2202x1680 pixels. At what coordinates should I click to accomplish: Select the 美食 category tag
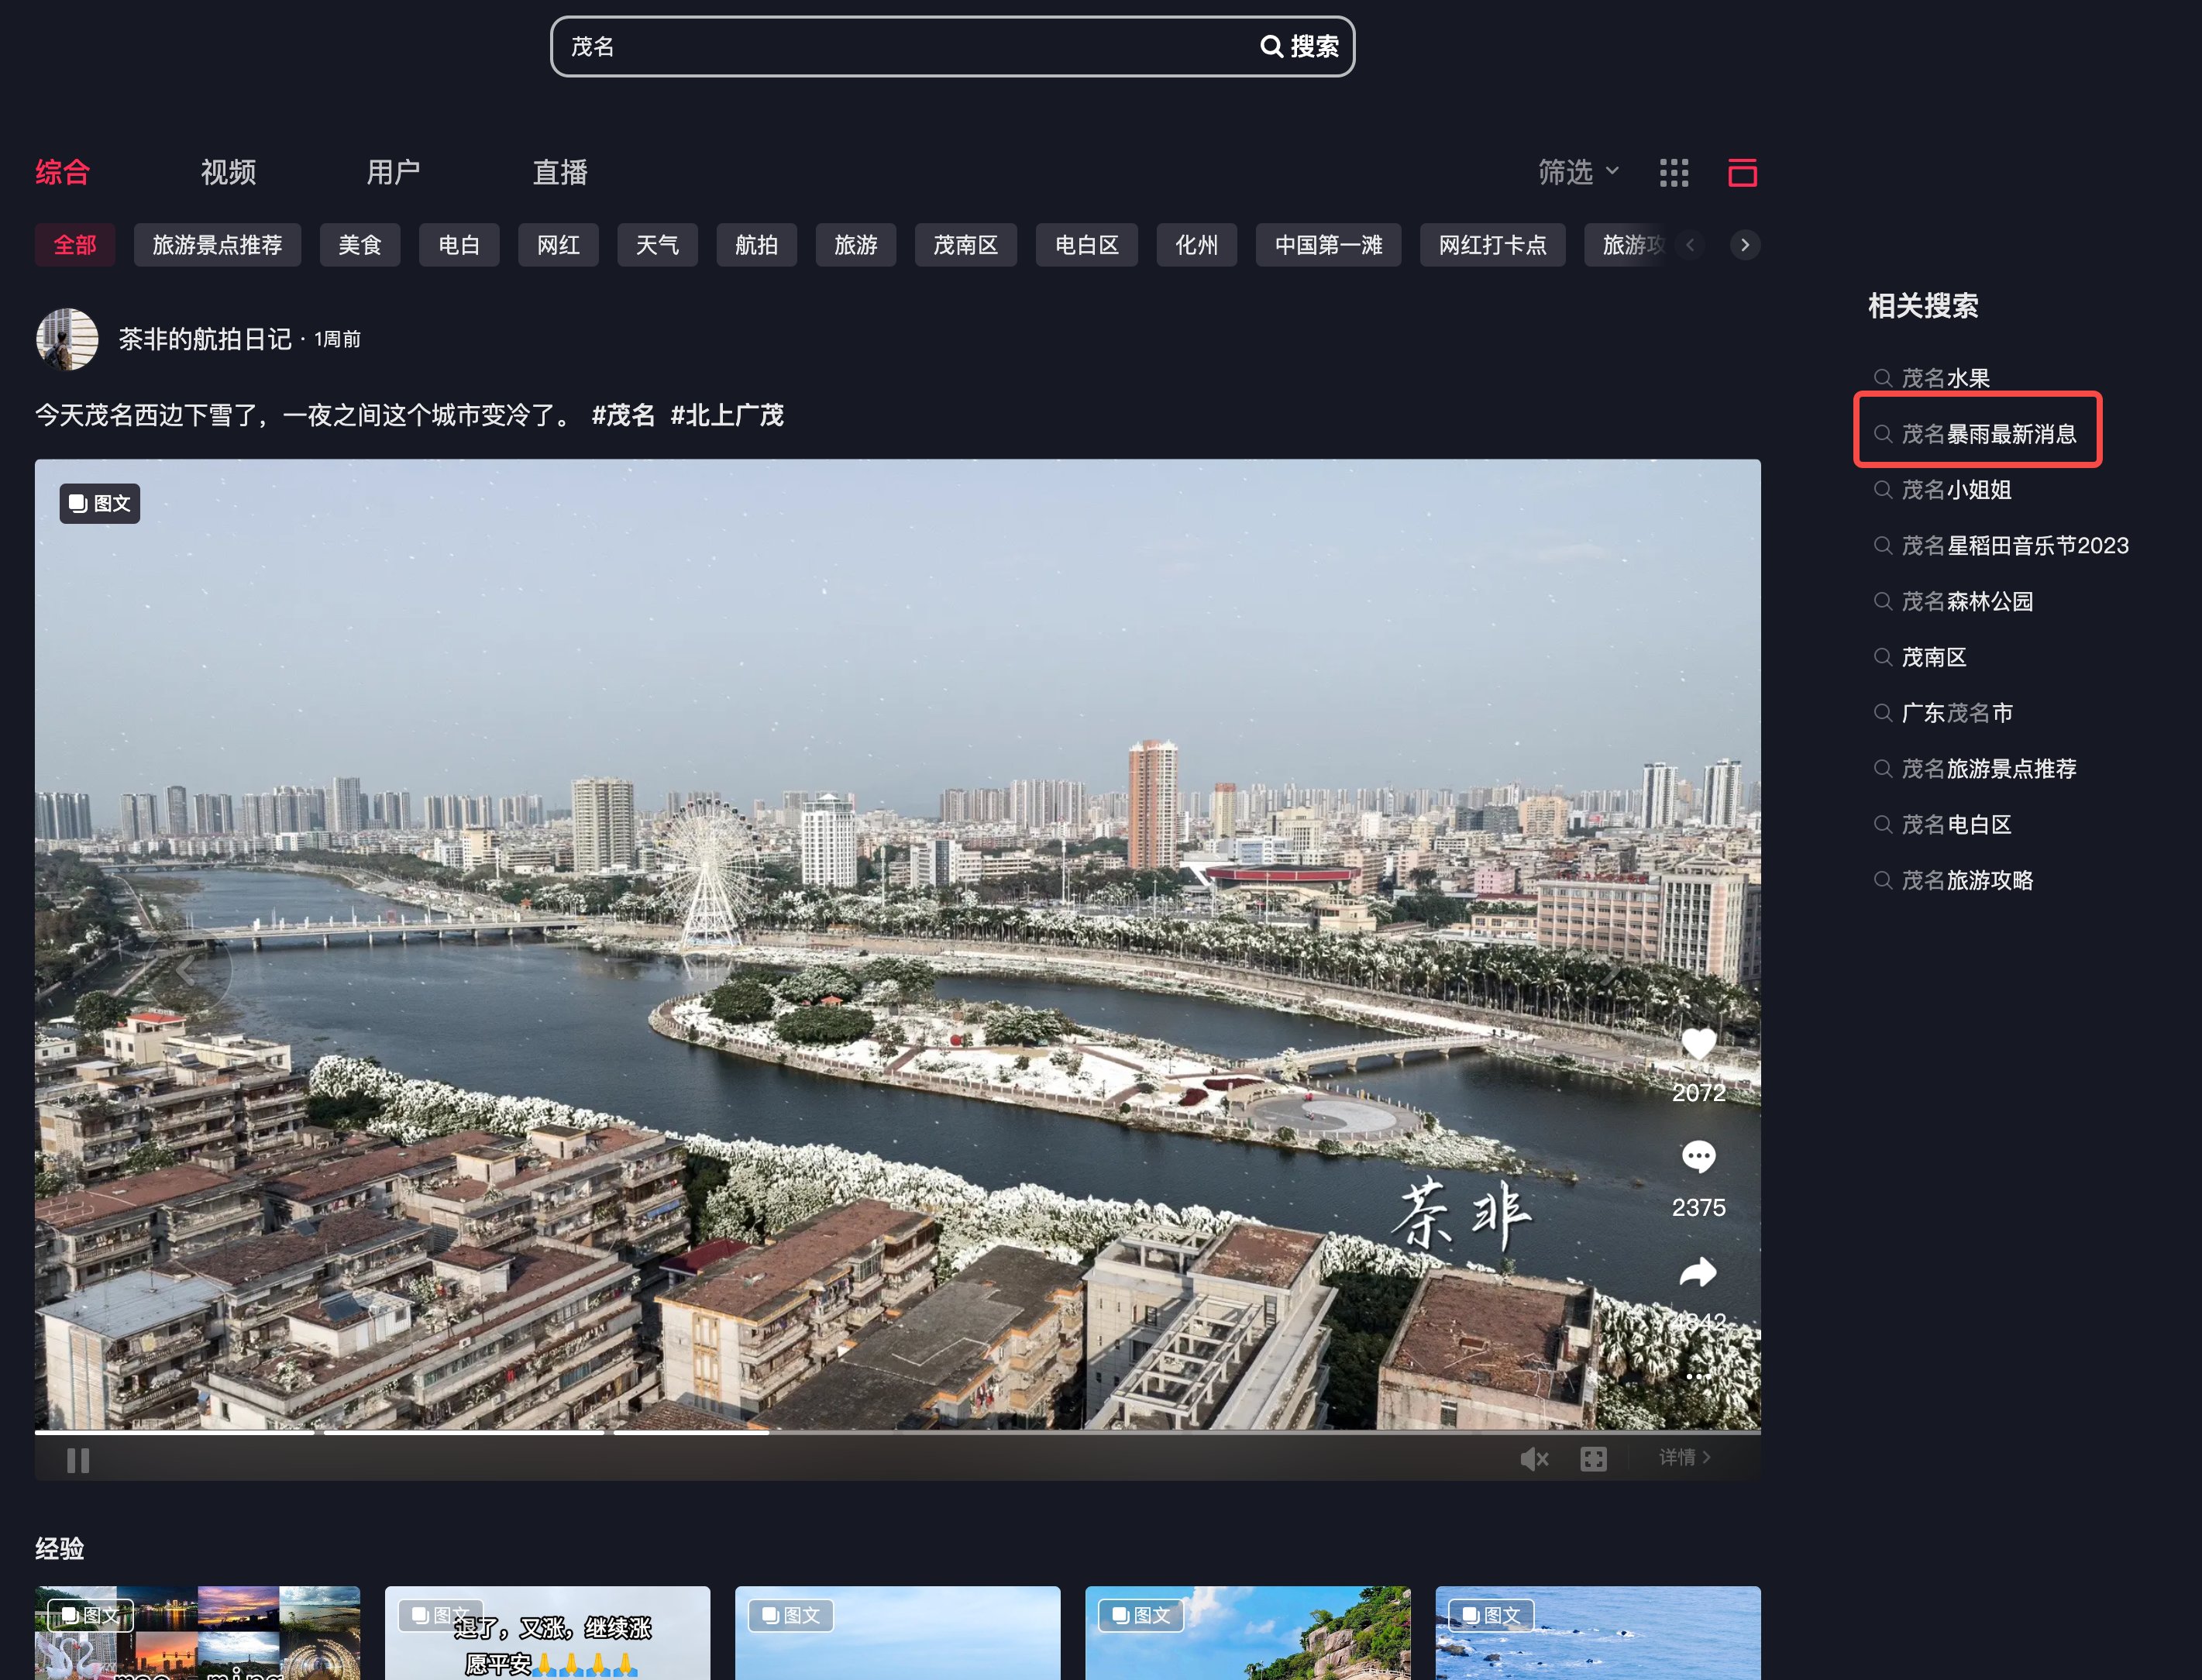360,245
